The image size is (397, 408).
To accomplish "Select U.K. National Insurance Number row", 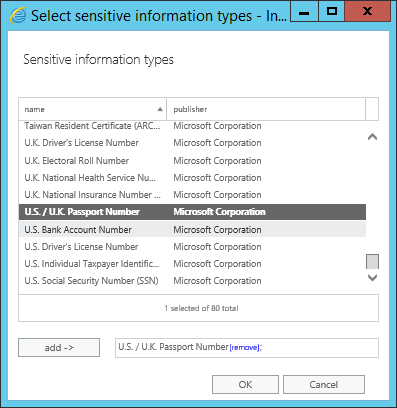I will point(192,195).
